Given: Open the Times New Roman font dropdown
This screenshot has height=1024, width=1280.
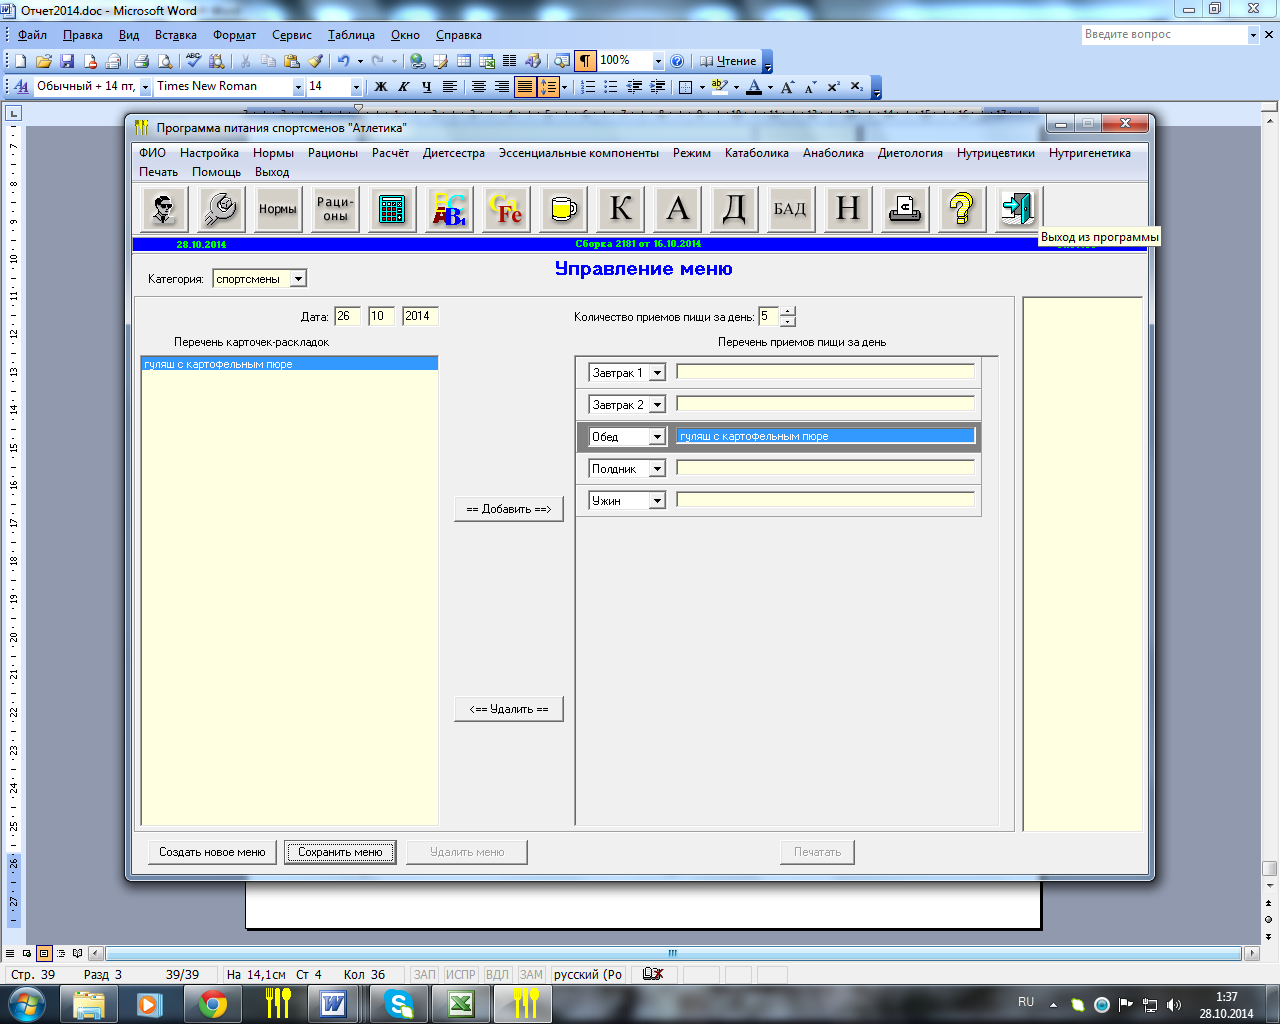Looking at the screenshot, I should 297,87.
